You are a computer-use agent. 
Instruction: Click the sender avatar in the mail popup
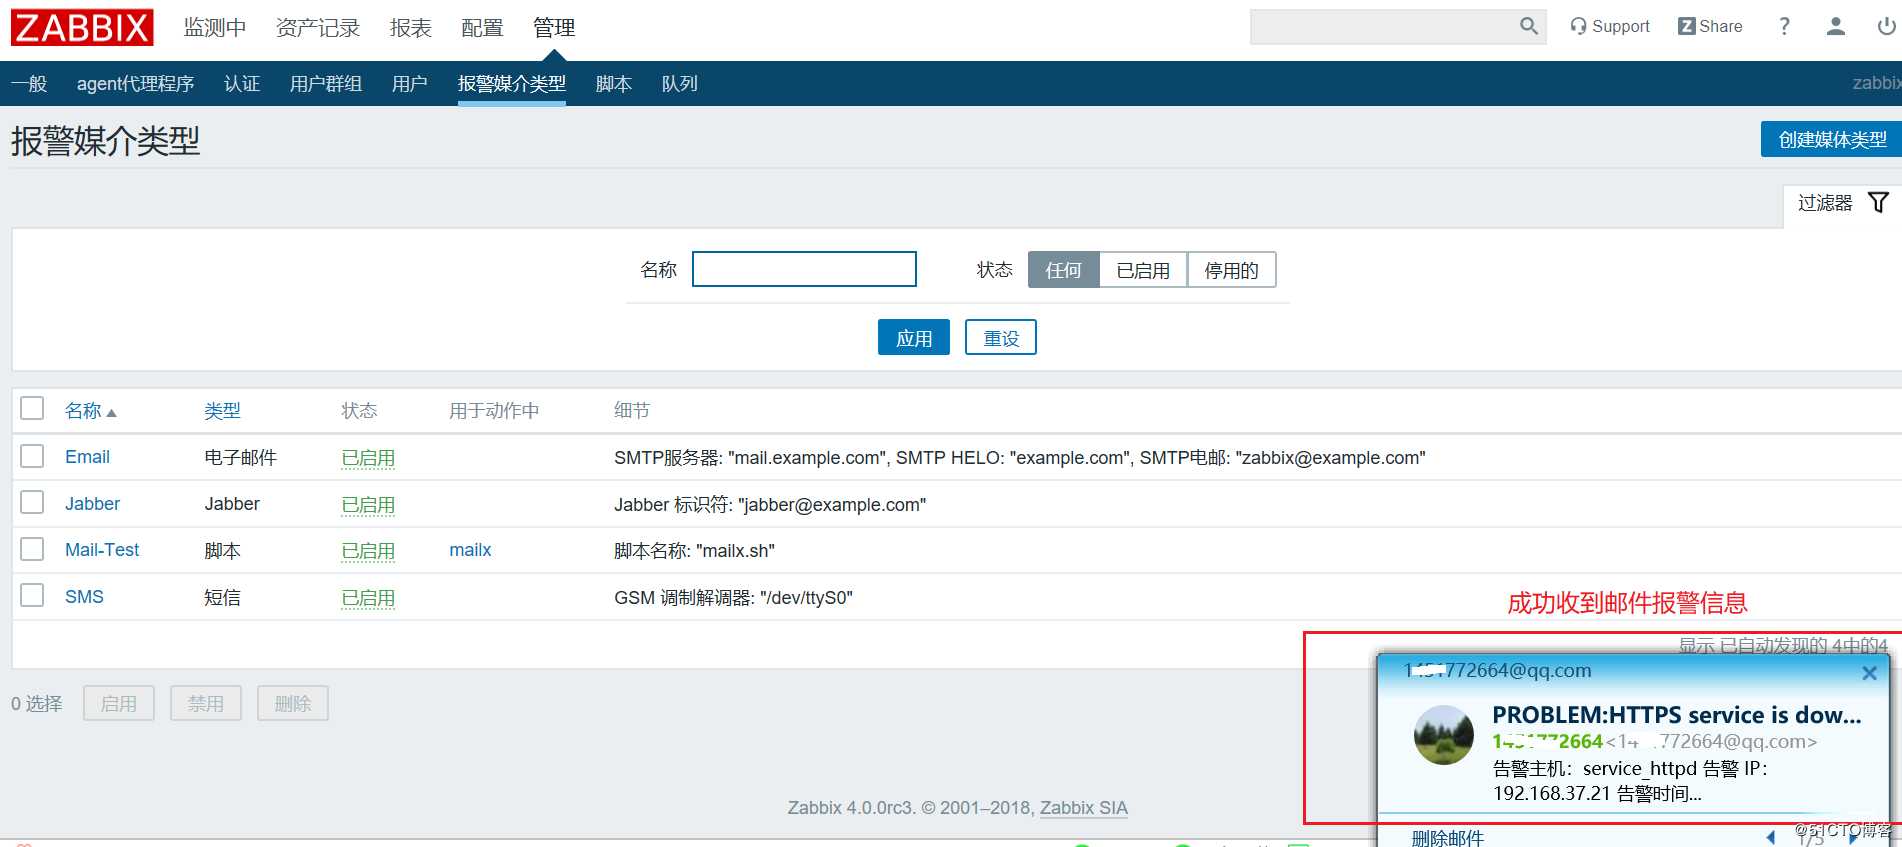(1443, 734)
